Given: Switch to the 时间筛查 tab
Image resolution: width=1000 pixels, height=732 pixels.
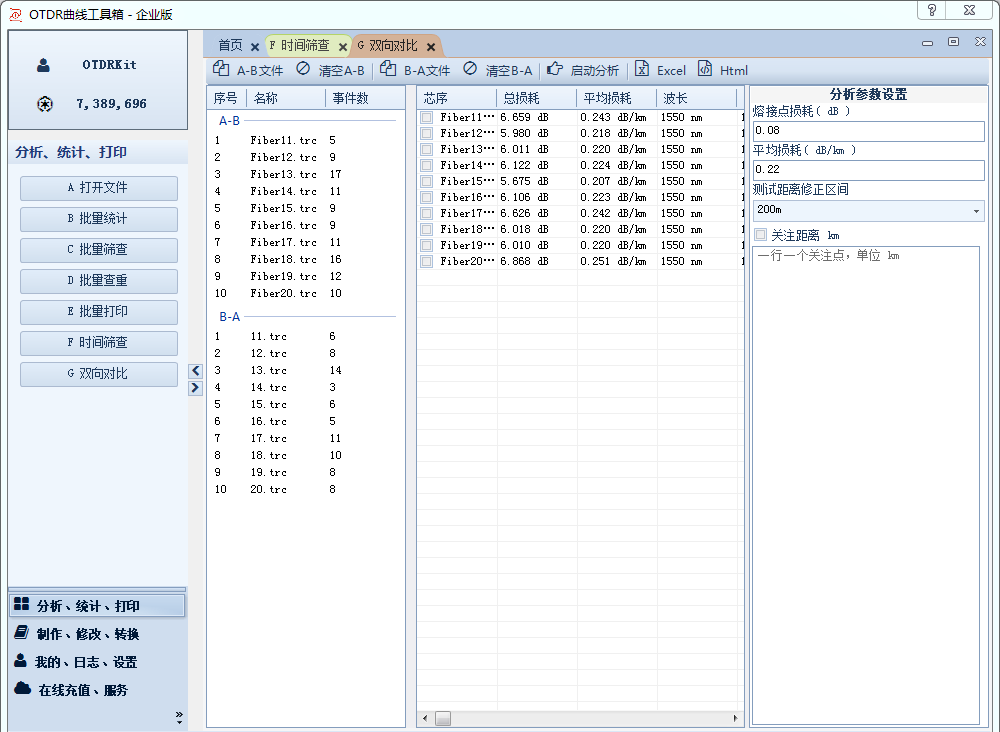Looking at the screenshot, I should [305, 46].
